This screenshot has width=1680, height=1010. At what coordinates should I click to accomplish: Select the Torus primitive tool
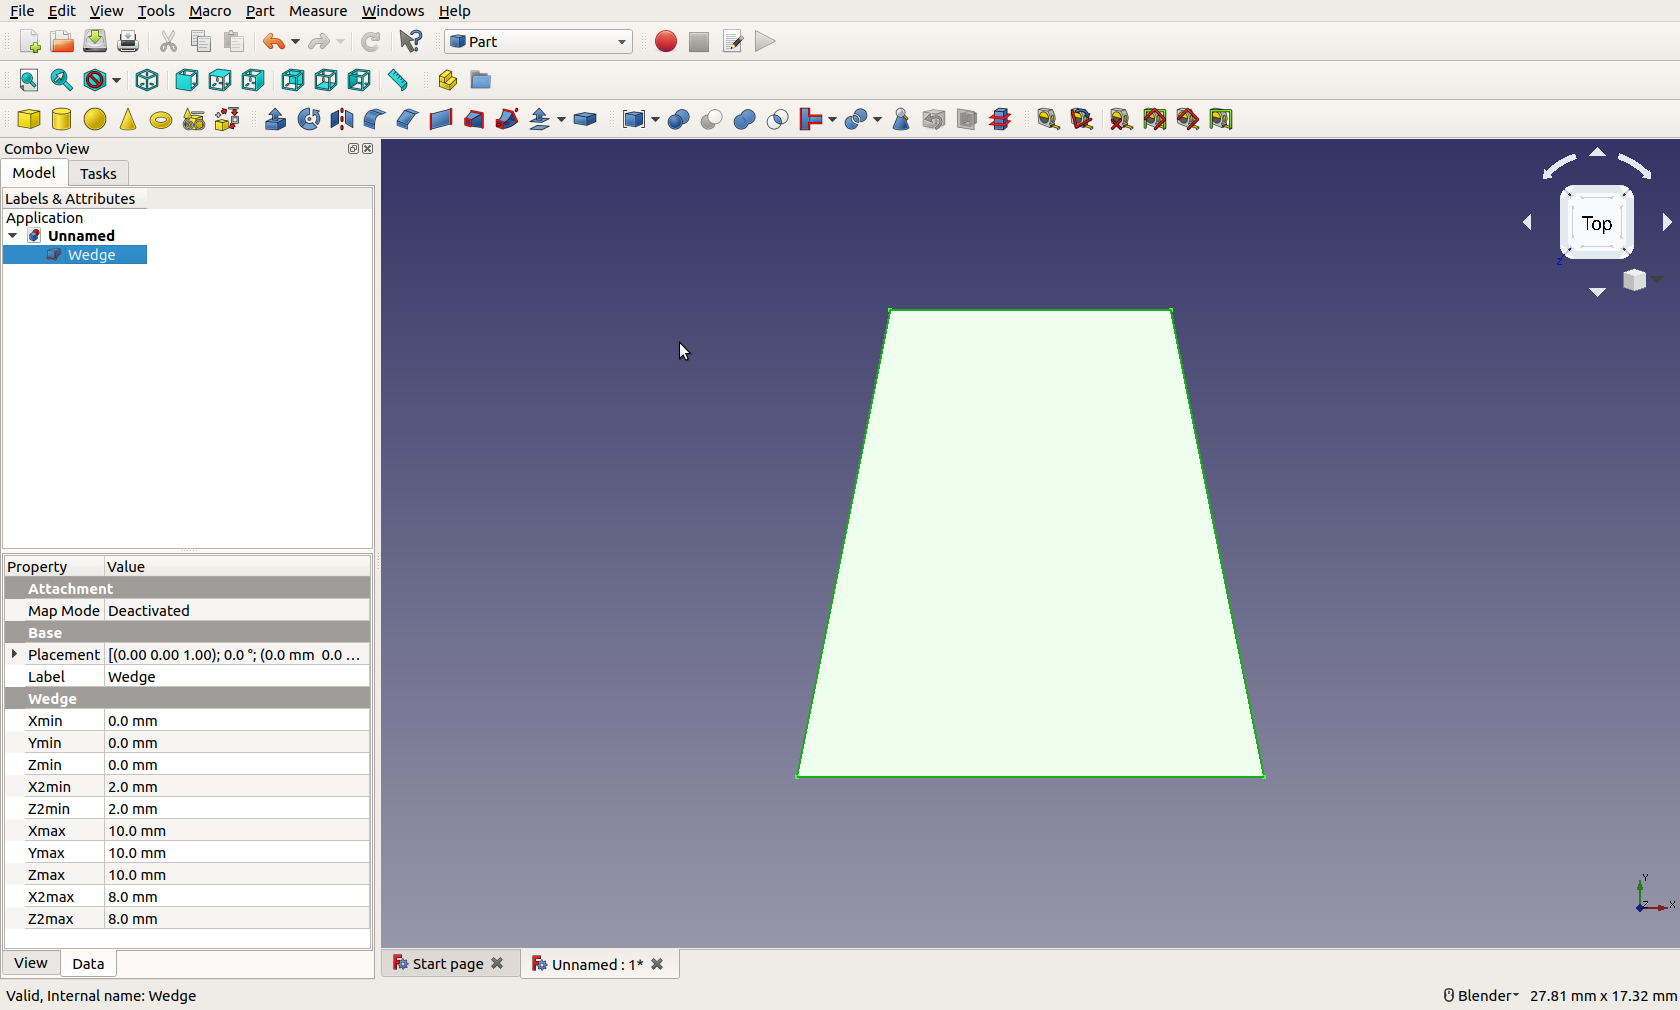pos(161,119)
